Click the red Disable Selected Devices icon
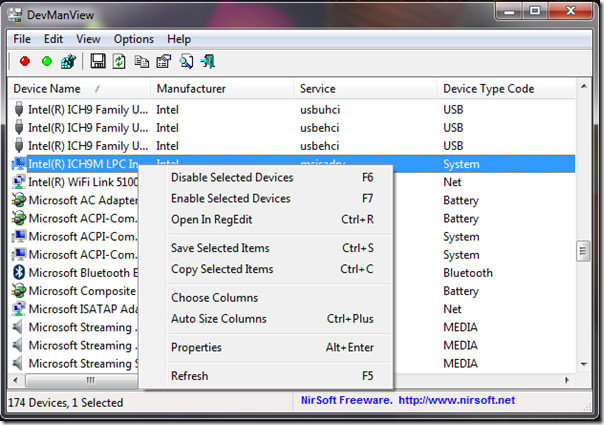This screenshot has width=604, height=425. [x=25, y=62]
